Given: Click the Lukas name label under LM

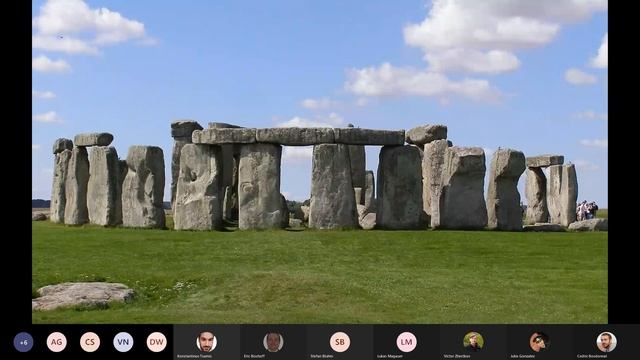Looking at the screenshot, I should tap(390, 356).
